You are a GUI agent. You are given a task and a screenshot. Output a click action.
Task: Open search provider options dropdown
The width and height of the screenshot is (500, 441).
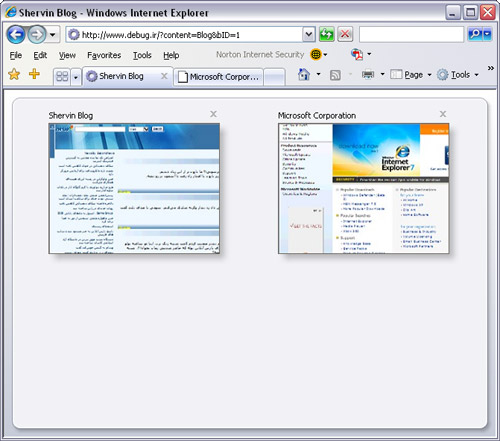pos(487,34)
